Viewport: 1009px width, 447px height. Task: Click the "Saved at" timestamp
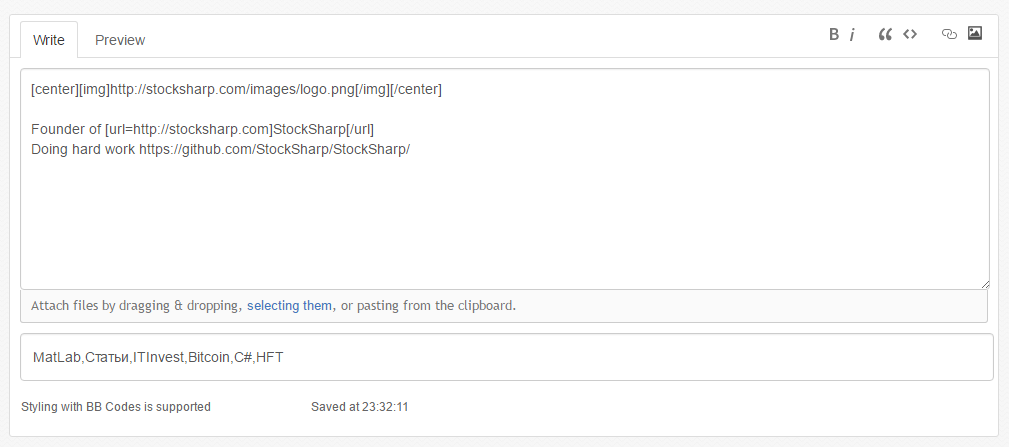pos(360,407)
